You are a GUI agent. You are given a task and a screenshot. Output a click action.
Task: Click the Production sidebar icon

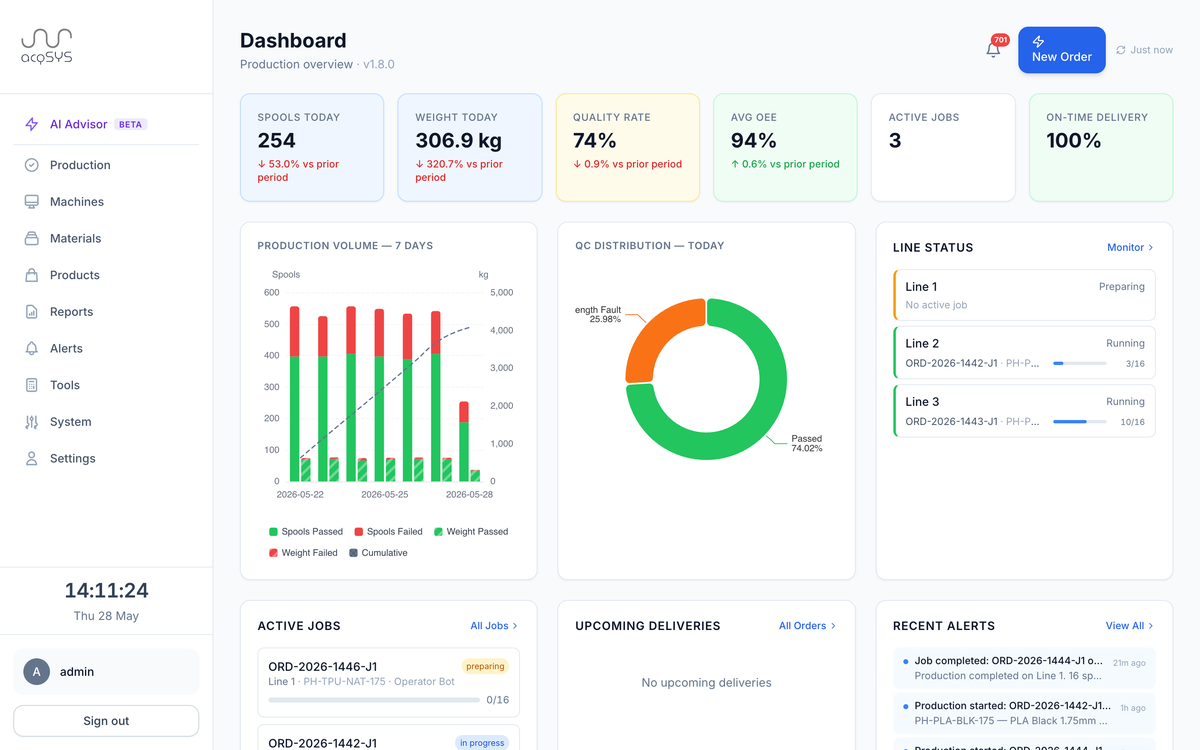pyautogui.click(x=32, y=165)
